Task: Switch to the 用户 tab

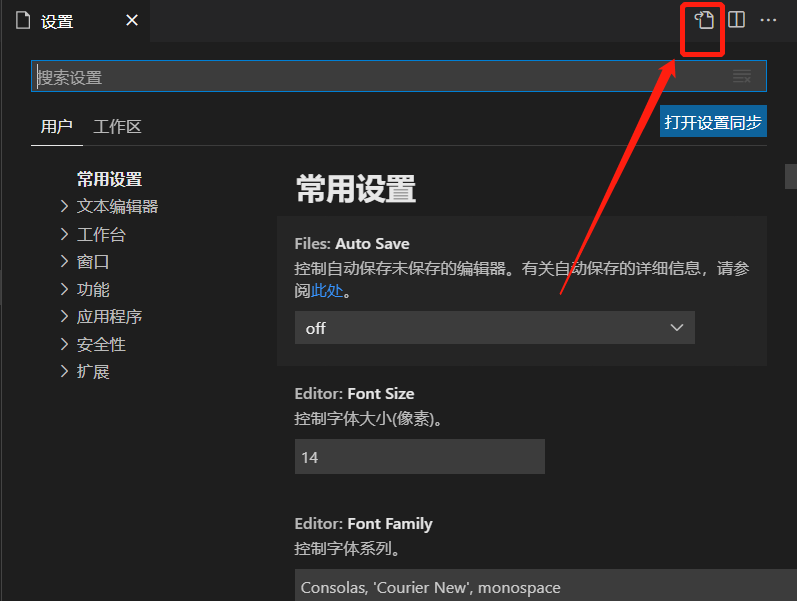Action: (x=56, y=127)
